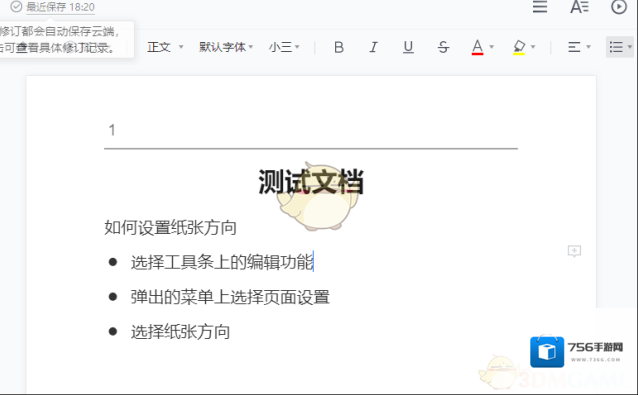Image resolution: width=638 pixels, height=395 pixels.
Task: Open the 正文 paragraph style dropdown
Action: pyautogui.click(x=165, y=47)
